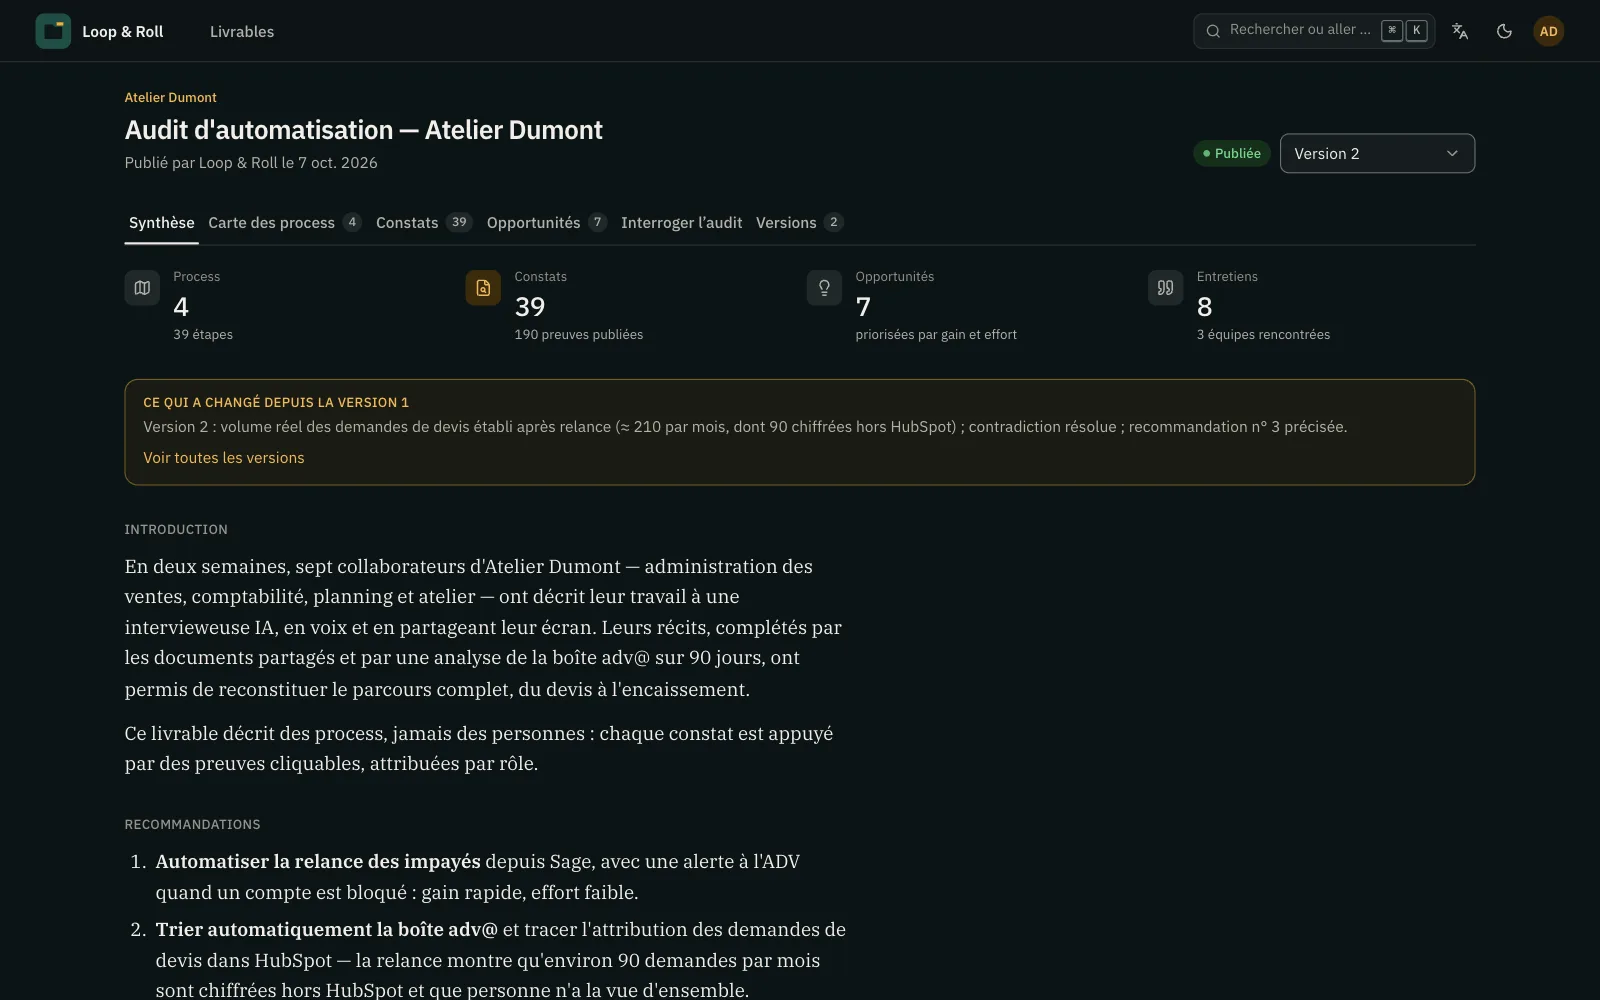Click the Loop & Roll logo icon
1600x1000 pixels.
pos(53,31)
